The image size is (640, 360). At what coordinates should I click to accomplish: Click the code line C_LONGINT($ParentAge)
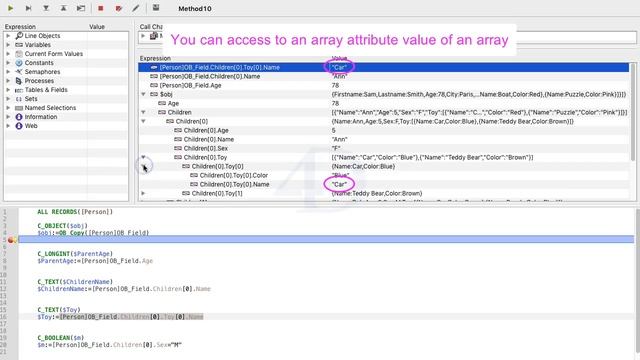click(75, 254)
